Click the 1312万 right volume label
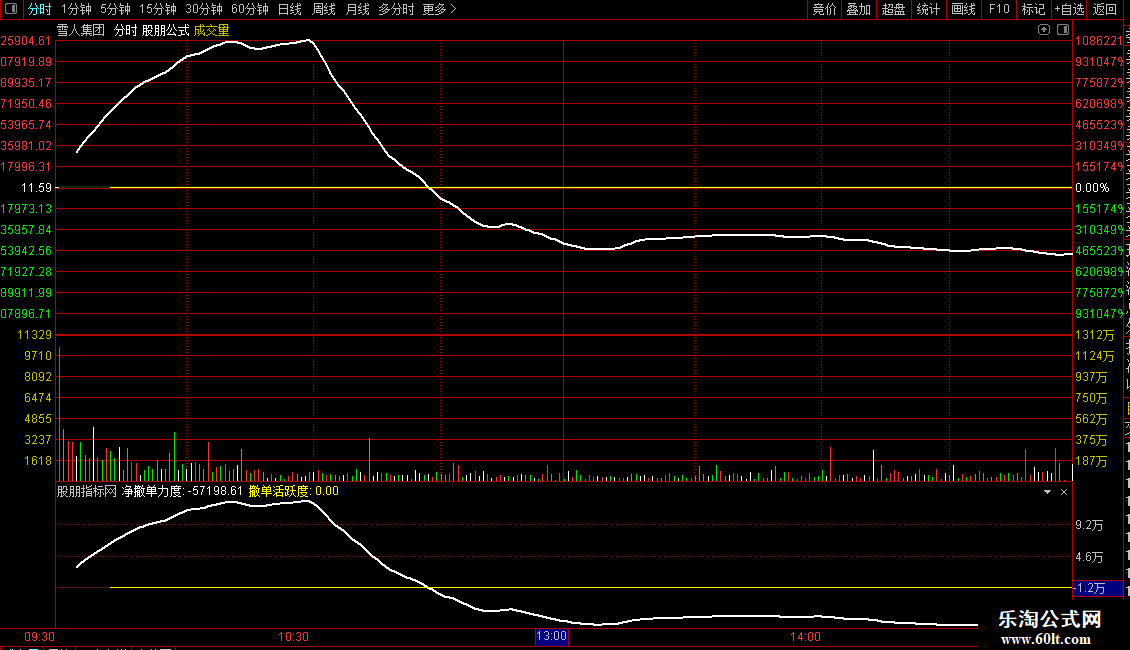 coord(1095,335)
